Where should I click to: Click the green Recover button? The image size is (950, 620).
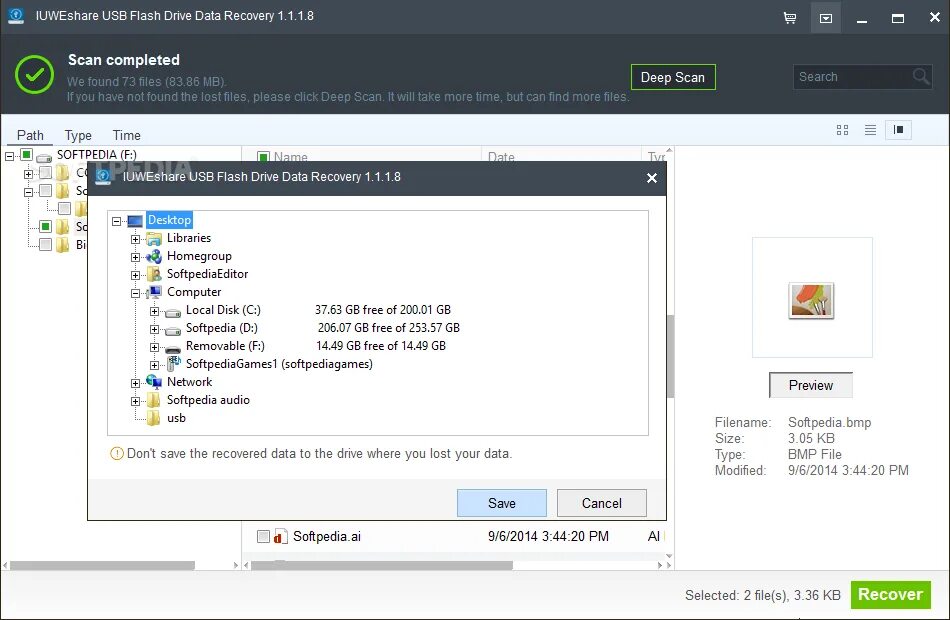[x=891, y=595]
